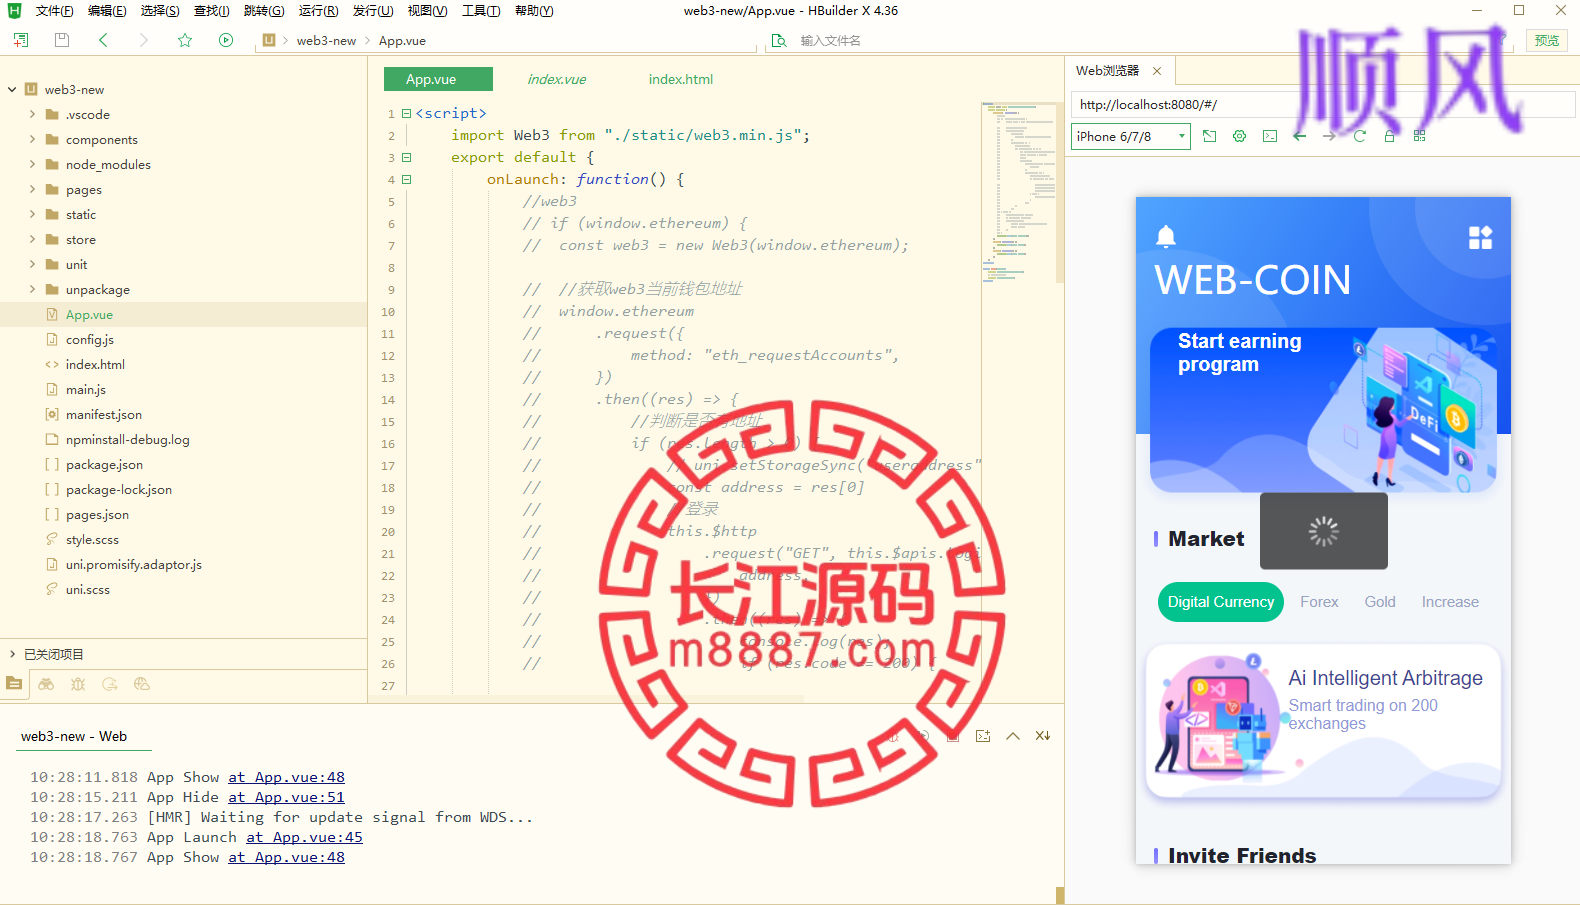Image resolution: width=1580 pixels, height=905 pixels.
Task: Close the Web浏览器 tab
Action: coord(1157,71)
